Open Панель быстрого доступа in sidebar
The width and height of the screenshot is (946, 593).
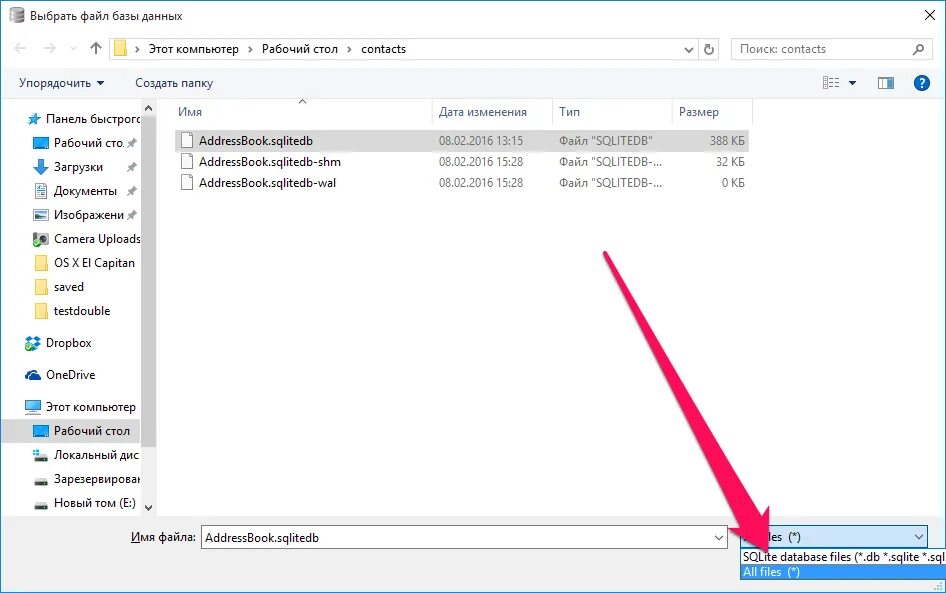coord(83,119)
